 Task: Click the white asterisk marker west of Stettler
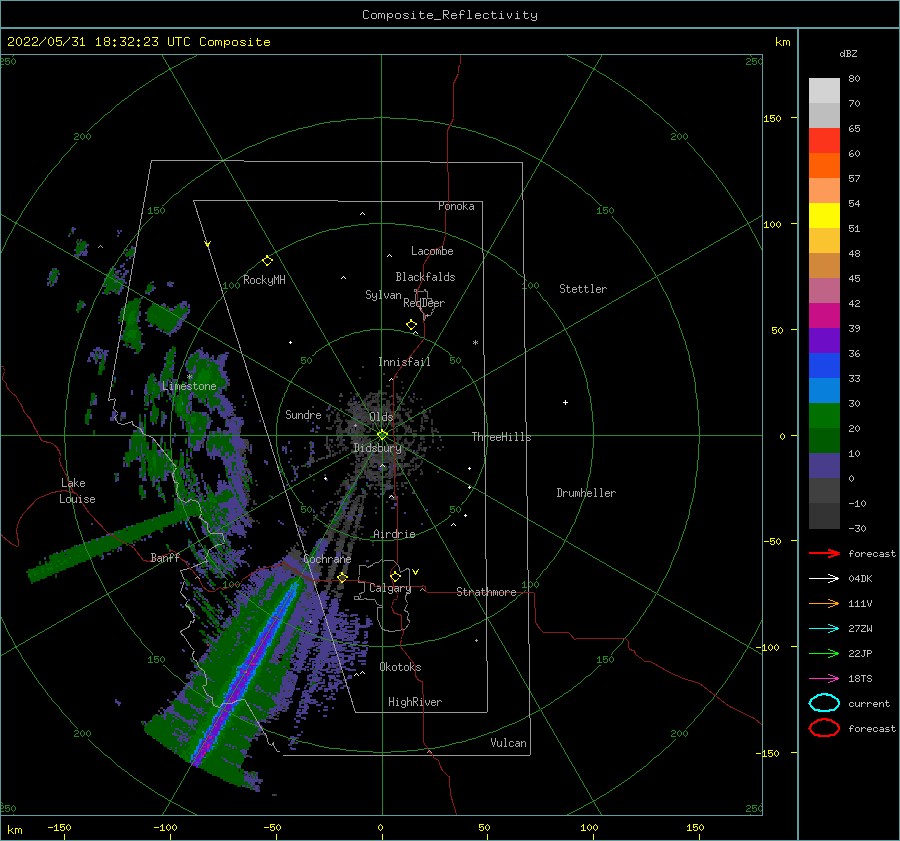(475, 343)
